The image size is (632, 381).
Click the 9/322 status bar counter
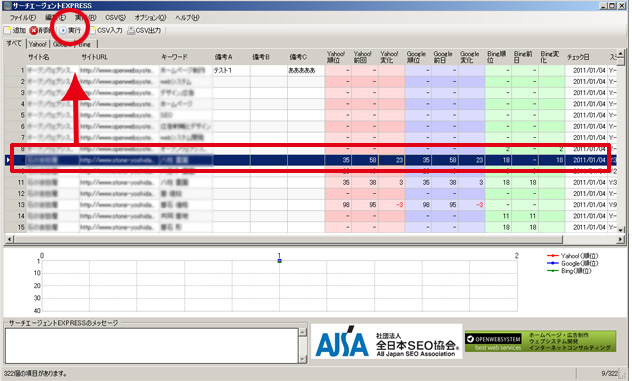(609, 374)
